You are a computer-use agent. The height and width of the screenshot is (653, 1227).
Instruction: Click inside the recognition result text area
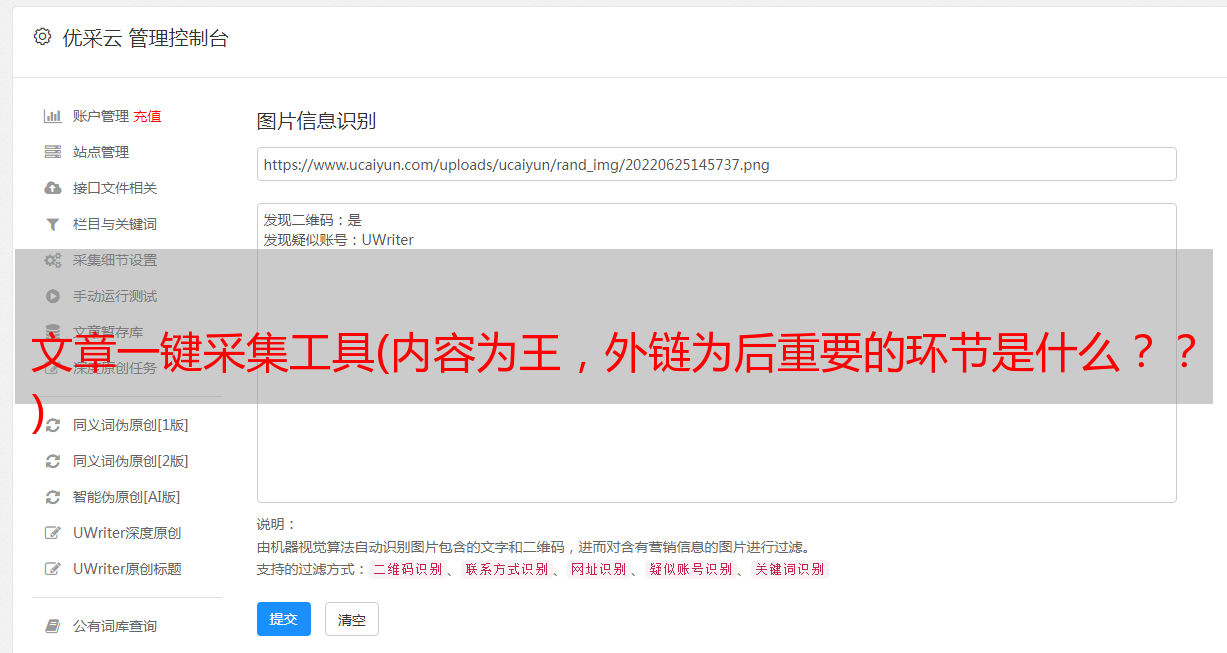[716, 353]
